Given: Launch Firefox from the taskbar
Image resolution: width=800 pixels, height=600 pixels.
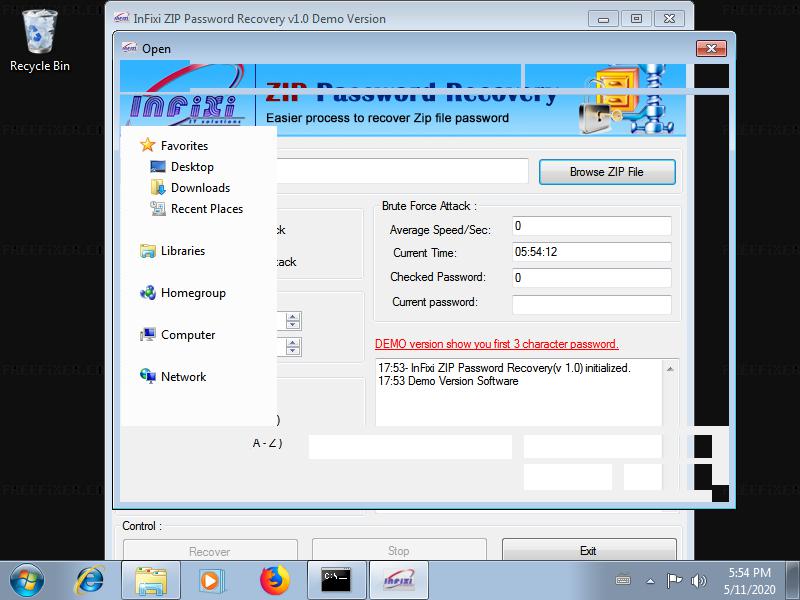Looking at the screenshot, I should click(x=274, y=581).
